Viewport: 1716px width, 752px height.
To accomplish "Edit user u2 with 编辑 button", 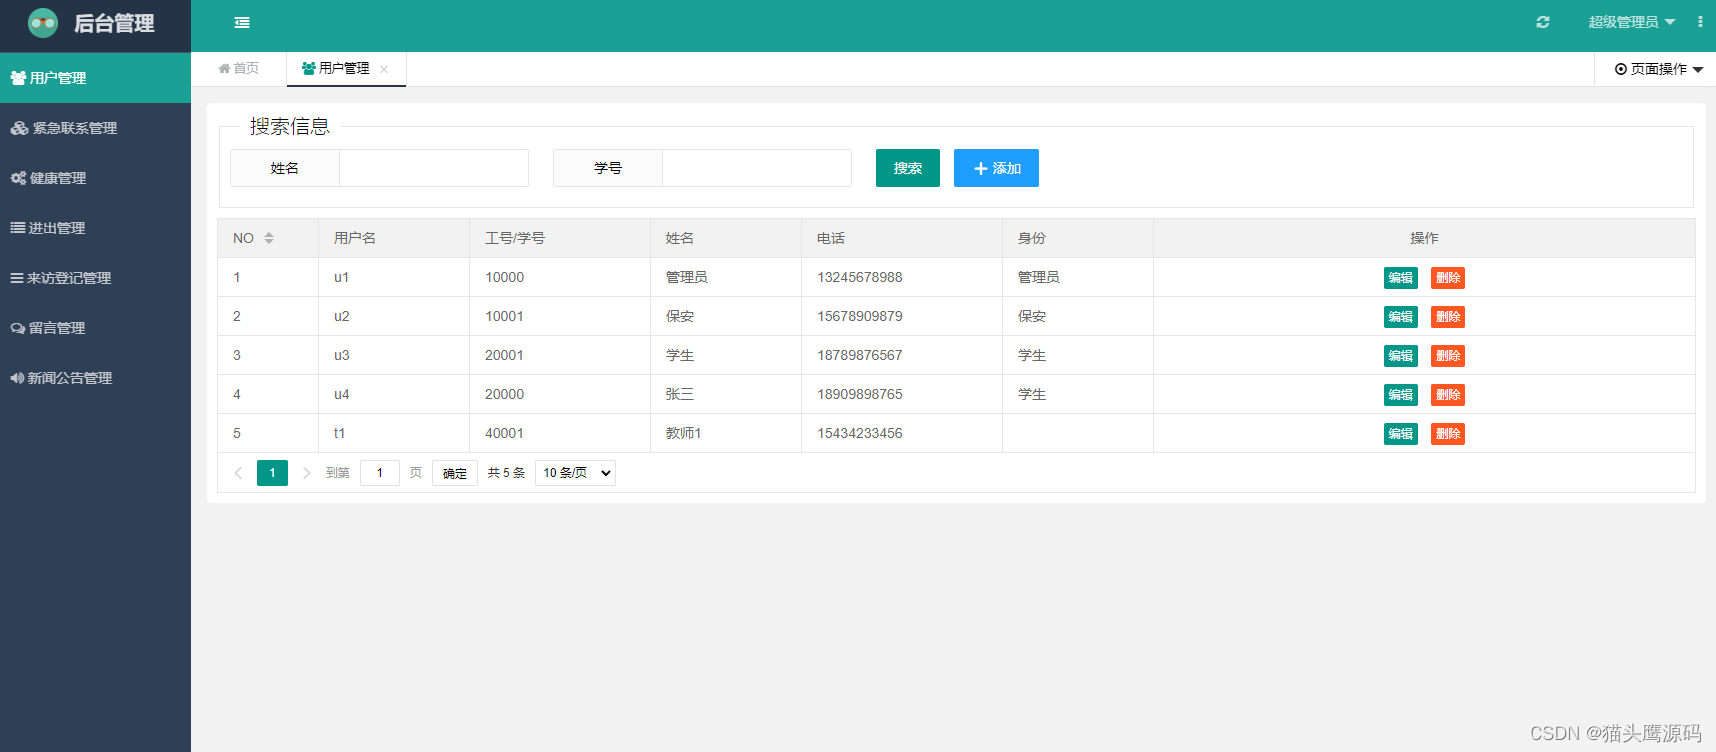I will coord(1401,317).
